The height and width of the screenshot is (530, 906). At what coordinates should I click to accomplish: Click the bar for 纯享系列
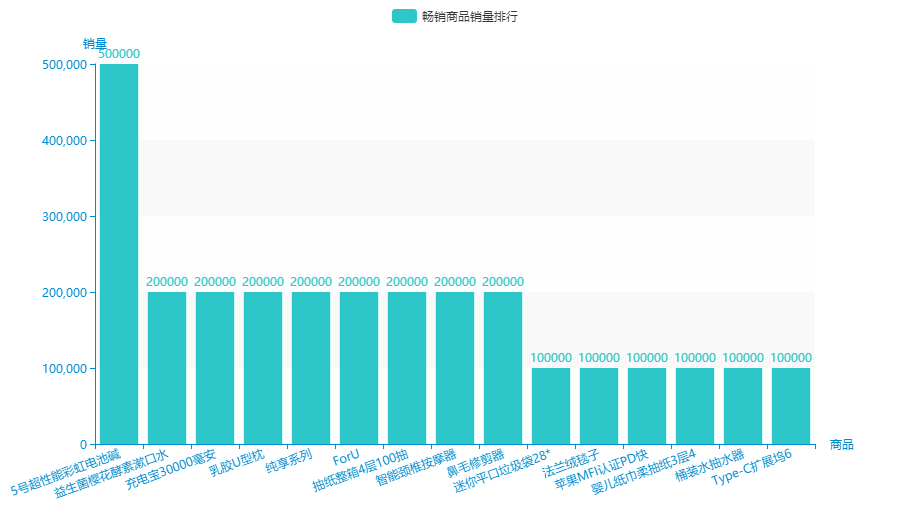pyautogui.click(x=311, y=368)
